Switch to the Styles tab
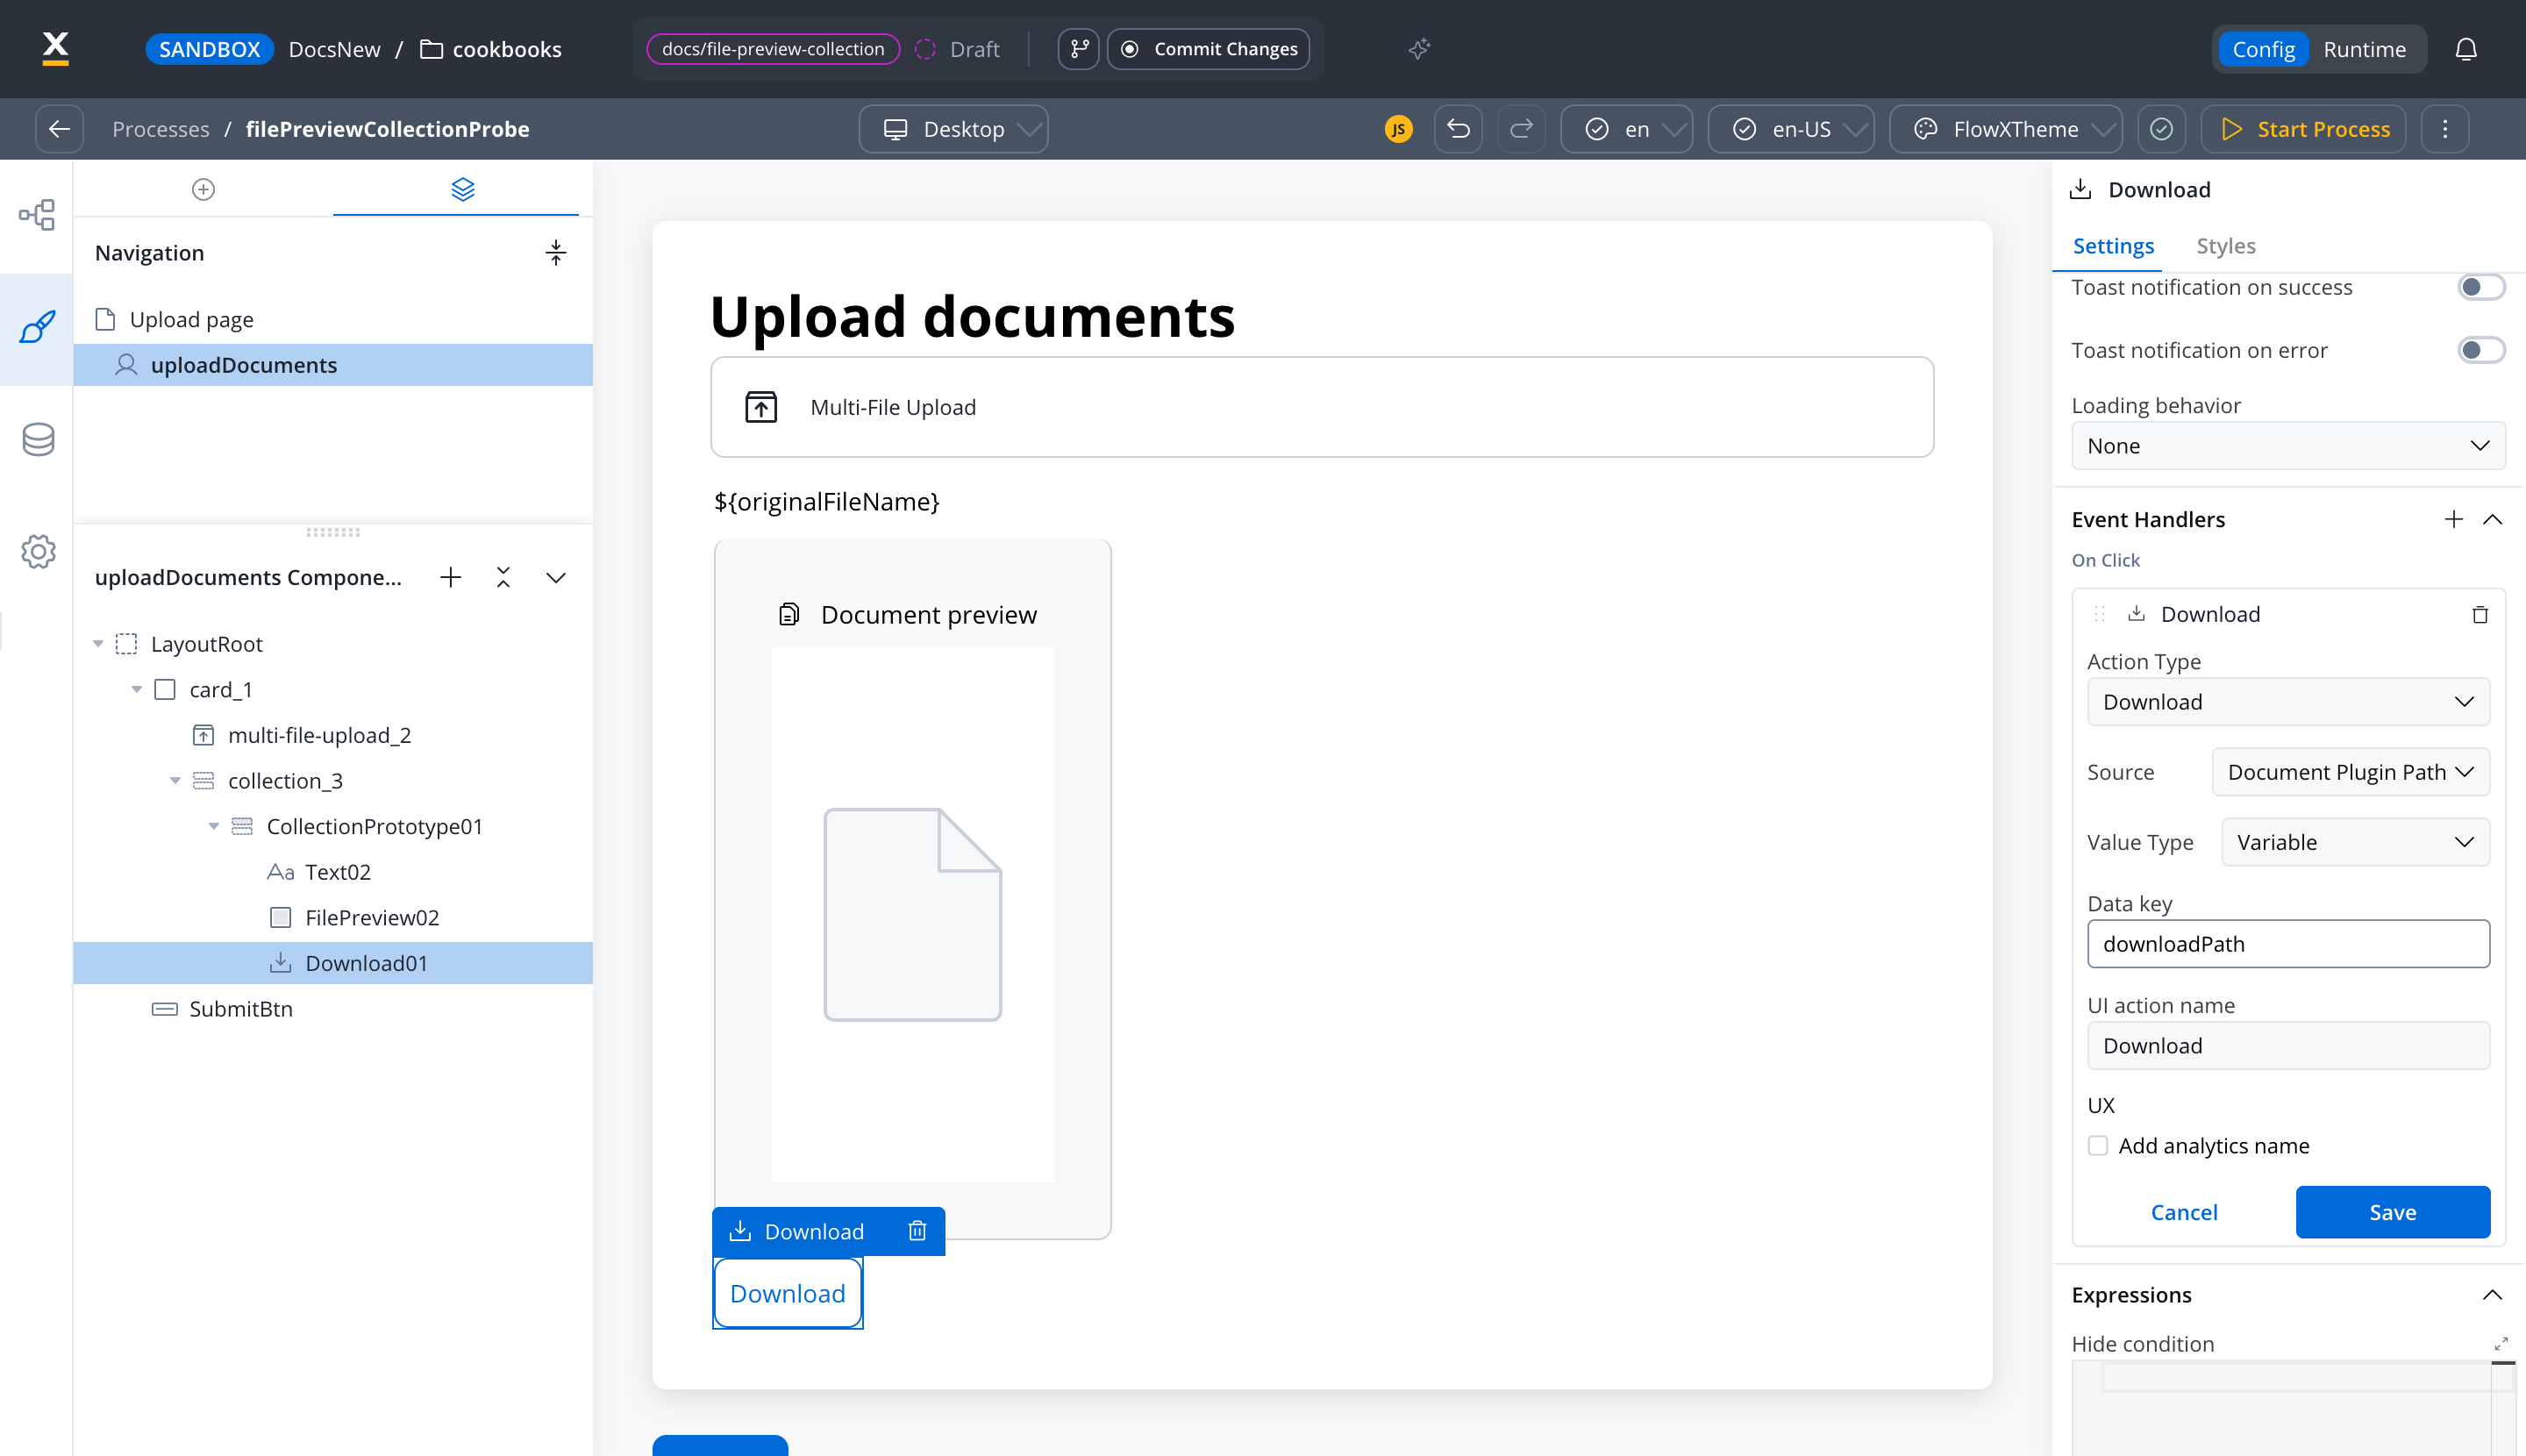Viewport: 2526px width, 1456px height. [x=2225, y=246]
